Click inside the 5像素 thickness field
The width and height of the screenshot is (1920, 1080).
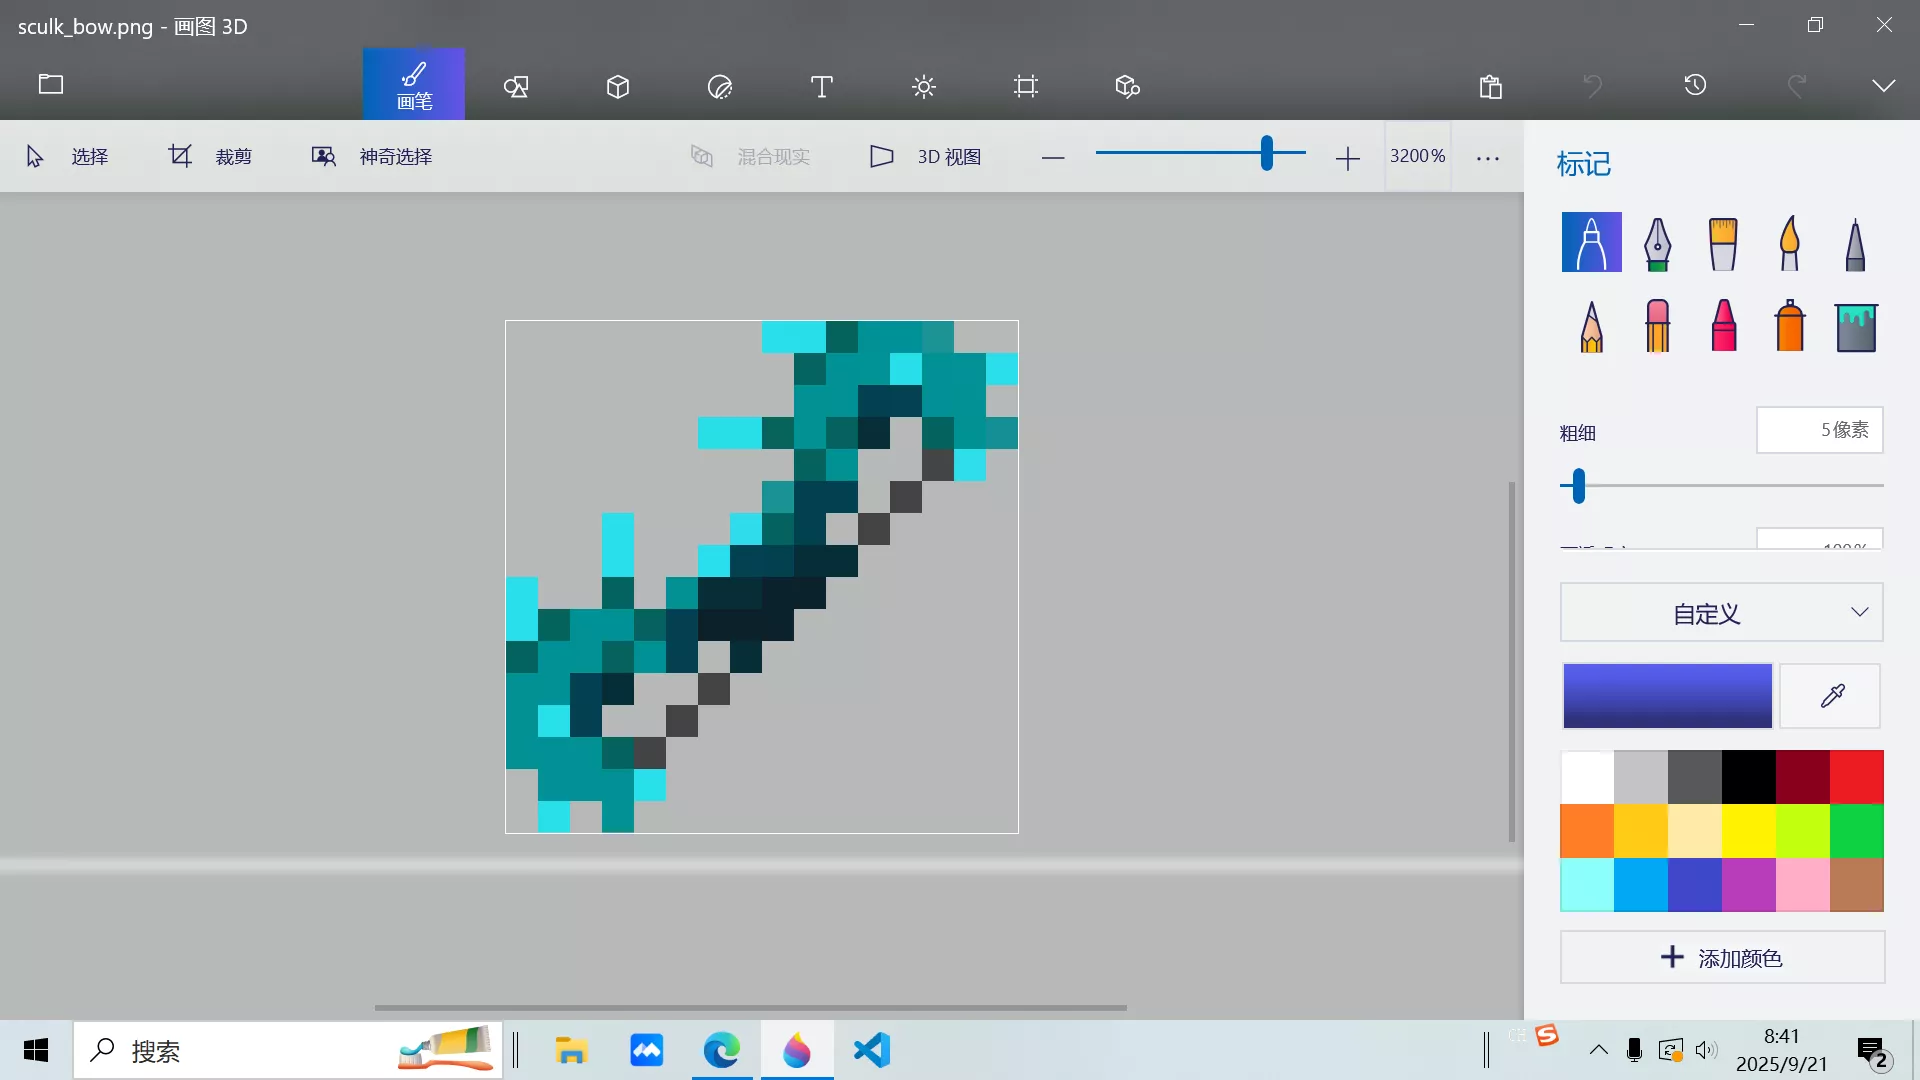1820,429
